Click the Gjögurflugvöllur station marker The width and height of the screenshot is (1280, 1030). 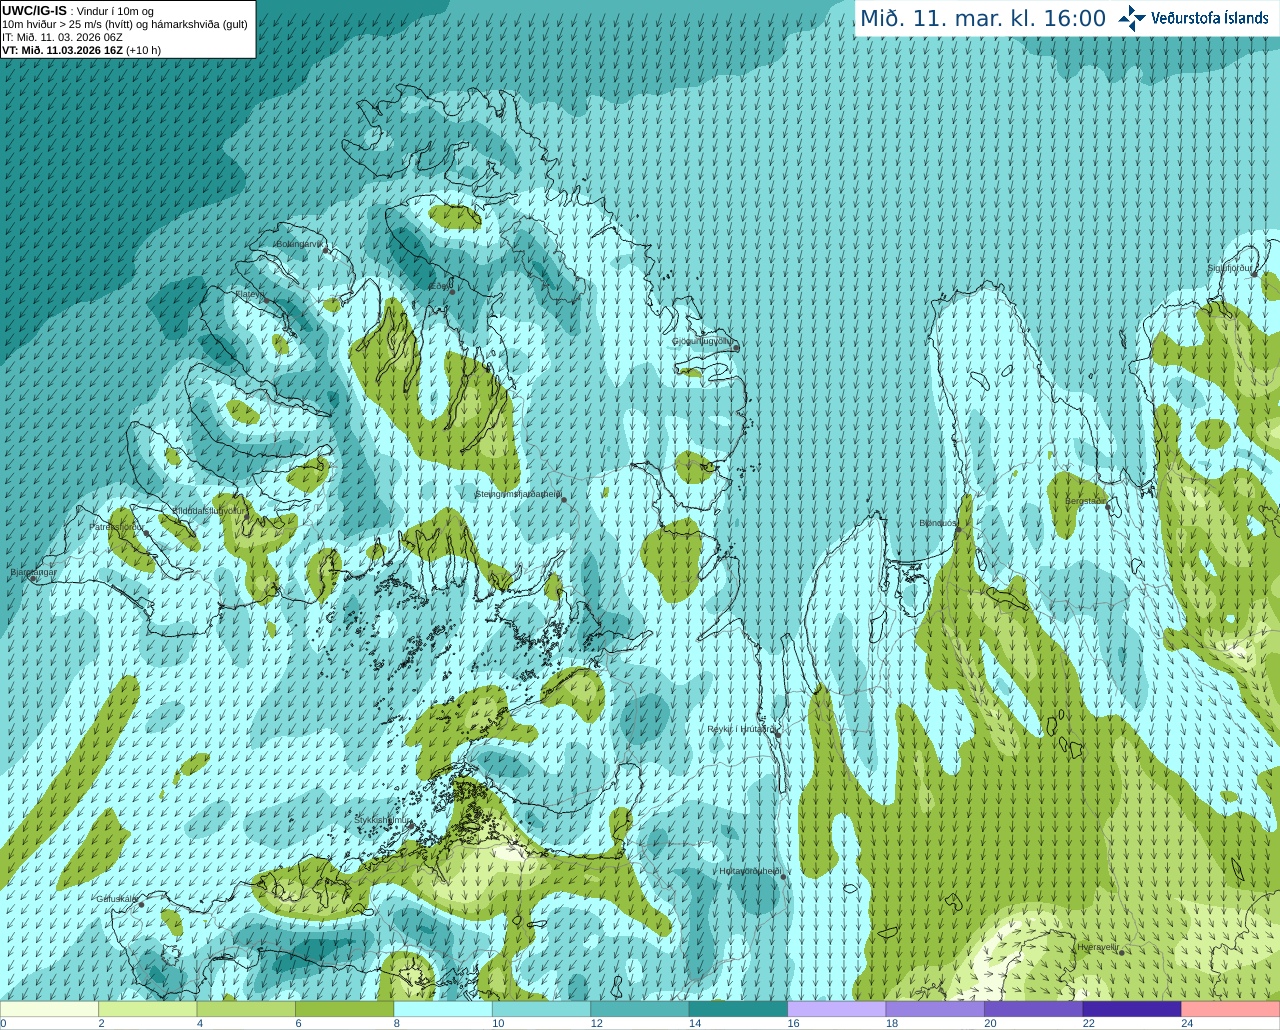point(736,347)
